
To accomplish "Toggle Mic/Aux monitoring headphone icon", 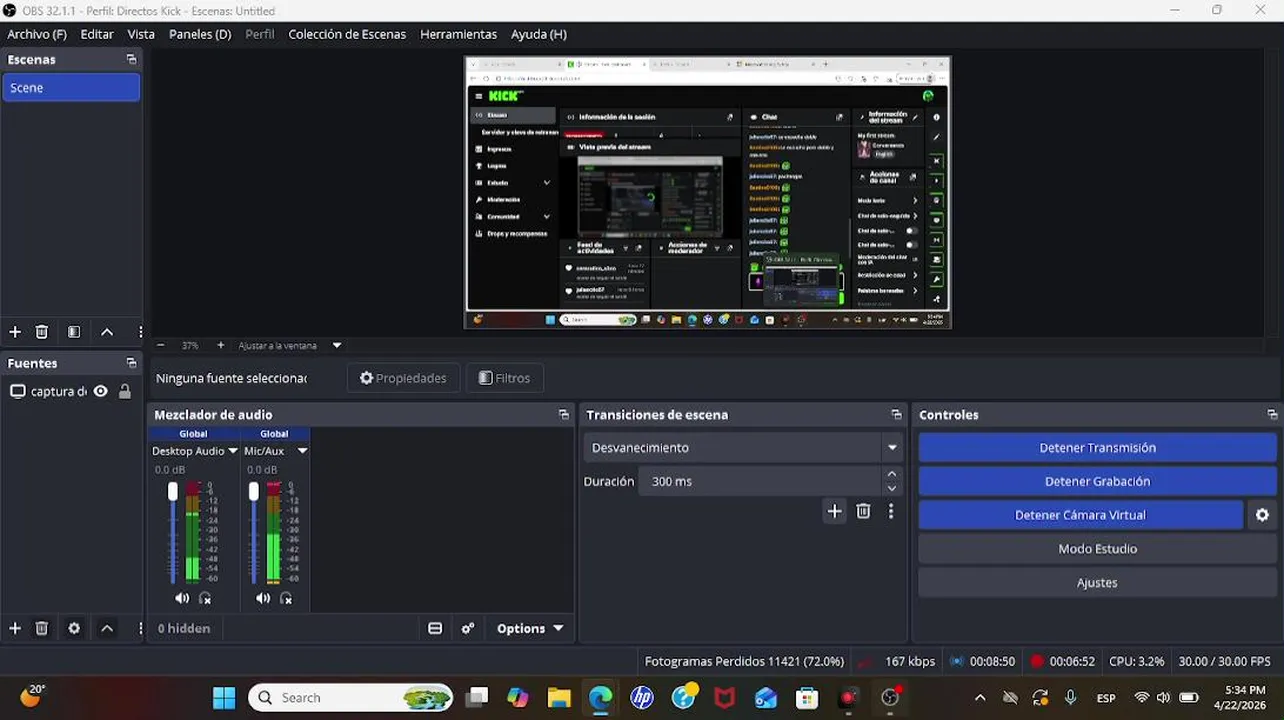I will pyautogui.click(x=286, y=598).
